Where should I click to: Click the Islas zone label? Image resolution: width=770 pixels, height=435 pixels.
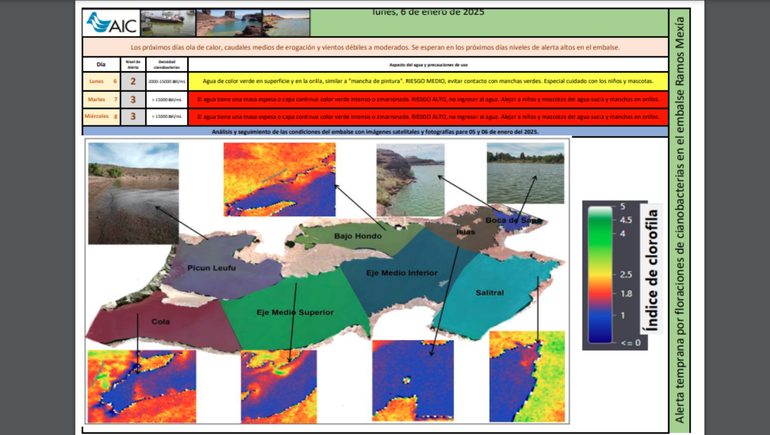click(465, 232)
